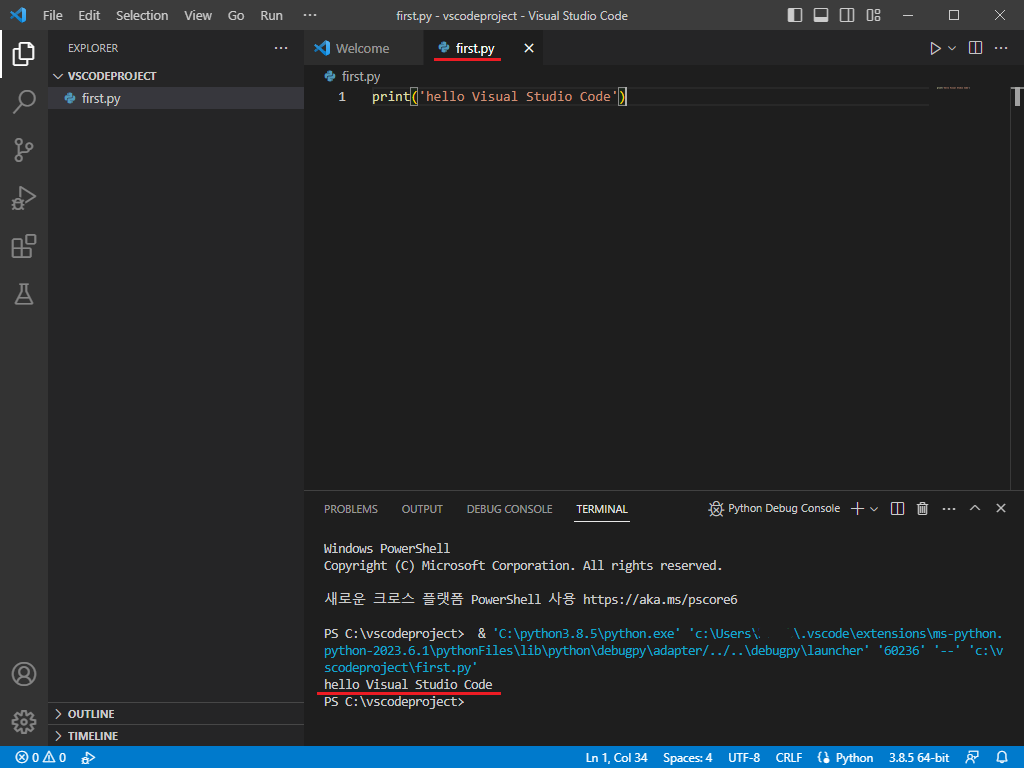Click line number 1 in the gutter
Viewport: 1024px width, 768px height.
pyautogui.click(x=342, y=97)
